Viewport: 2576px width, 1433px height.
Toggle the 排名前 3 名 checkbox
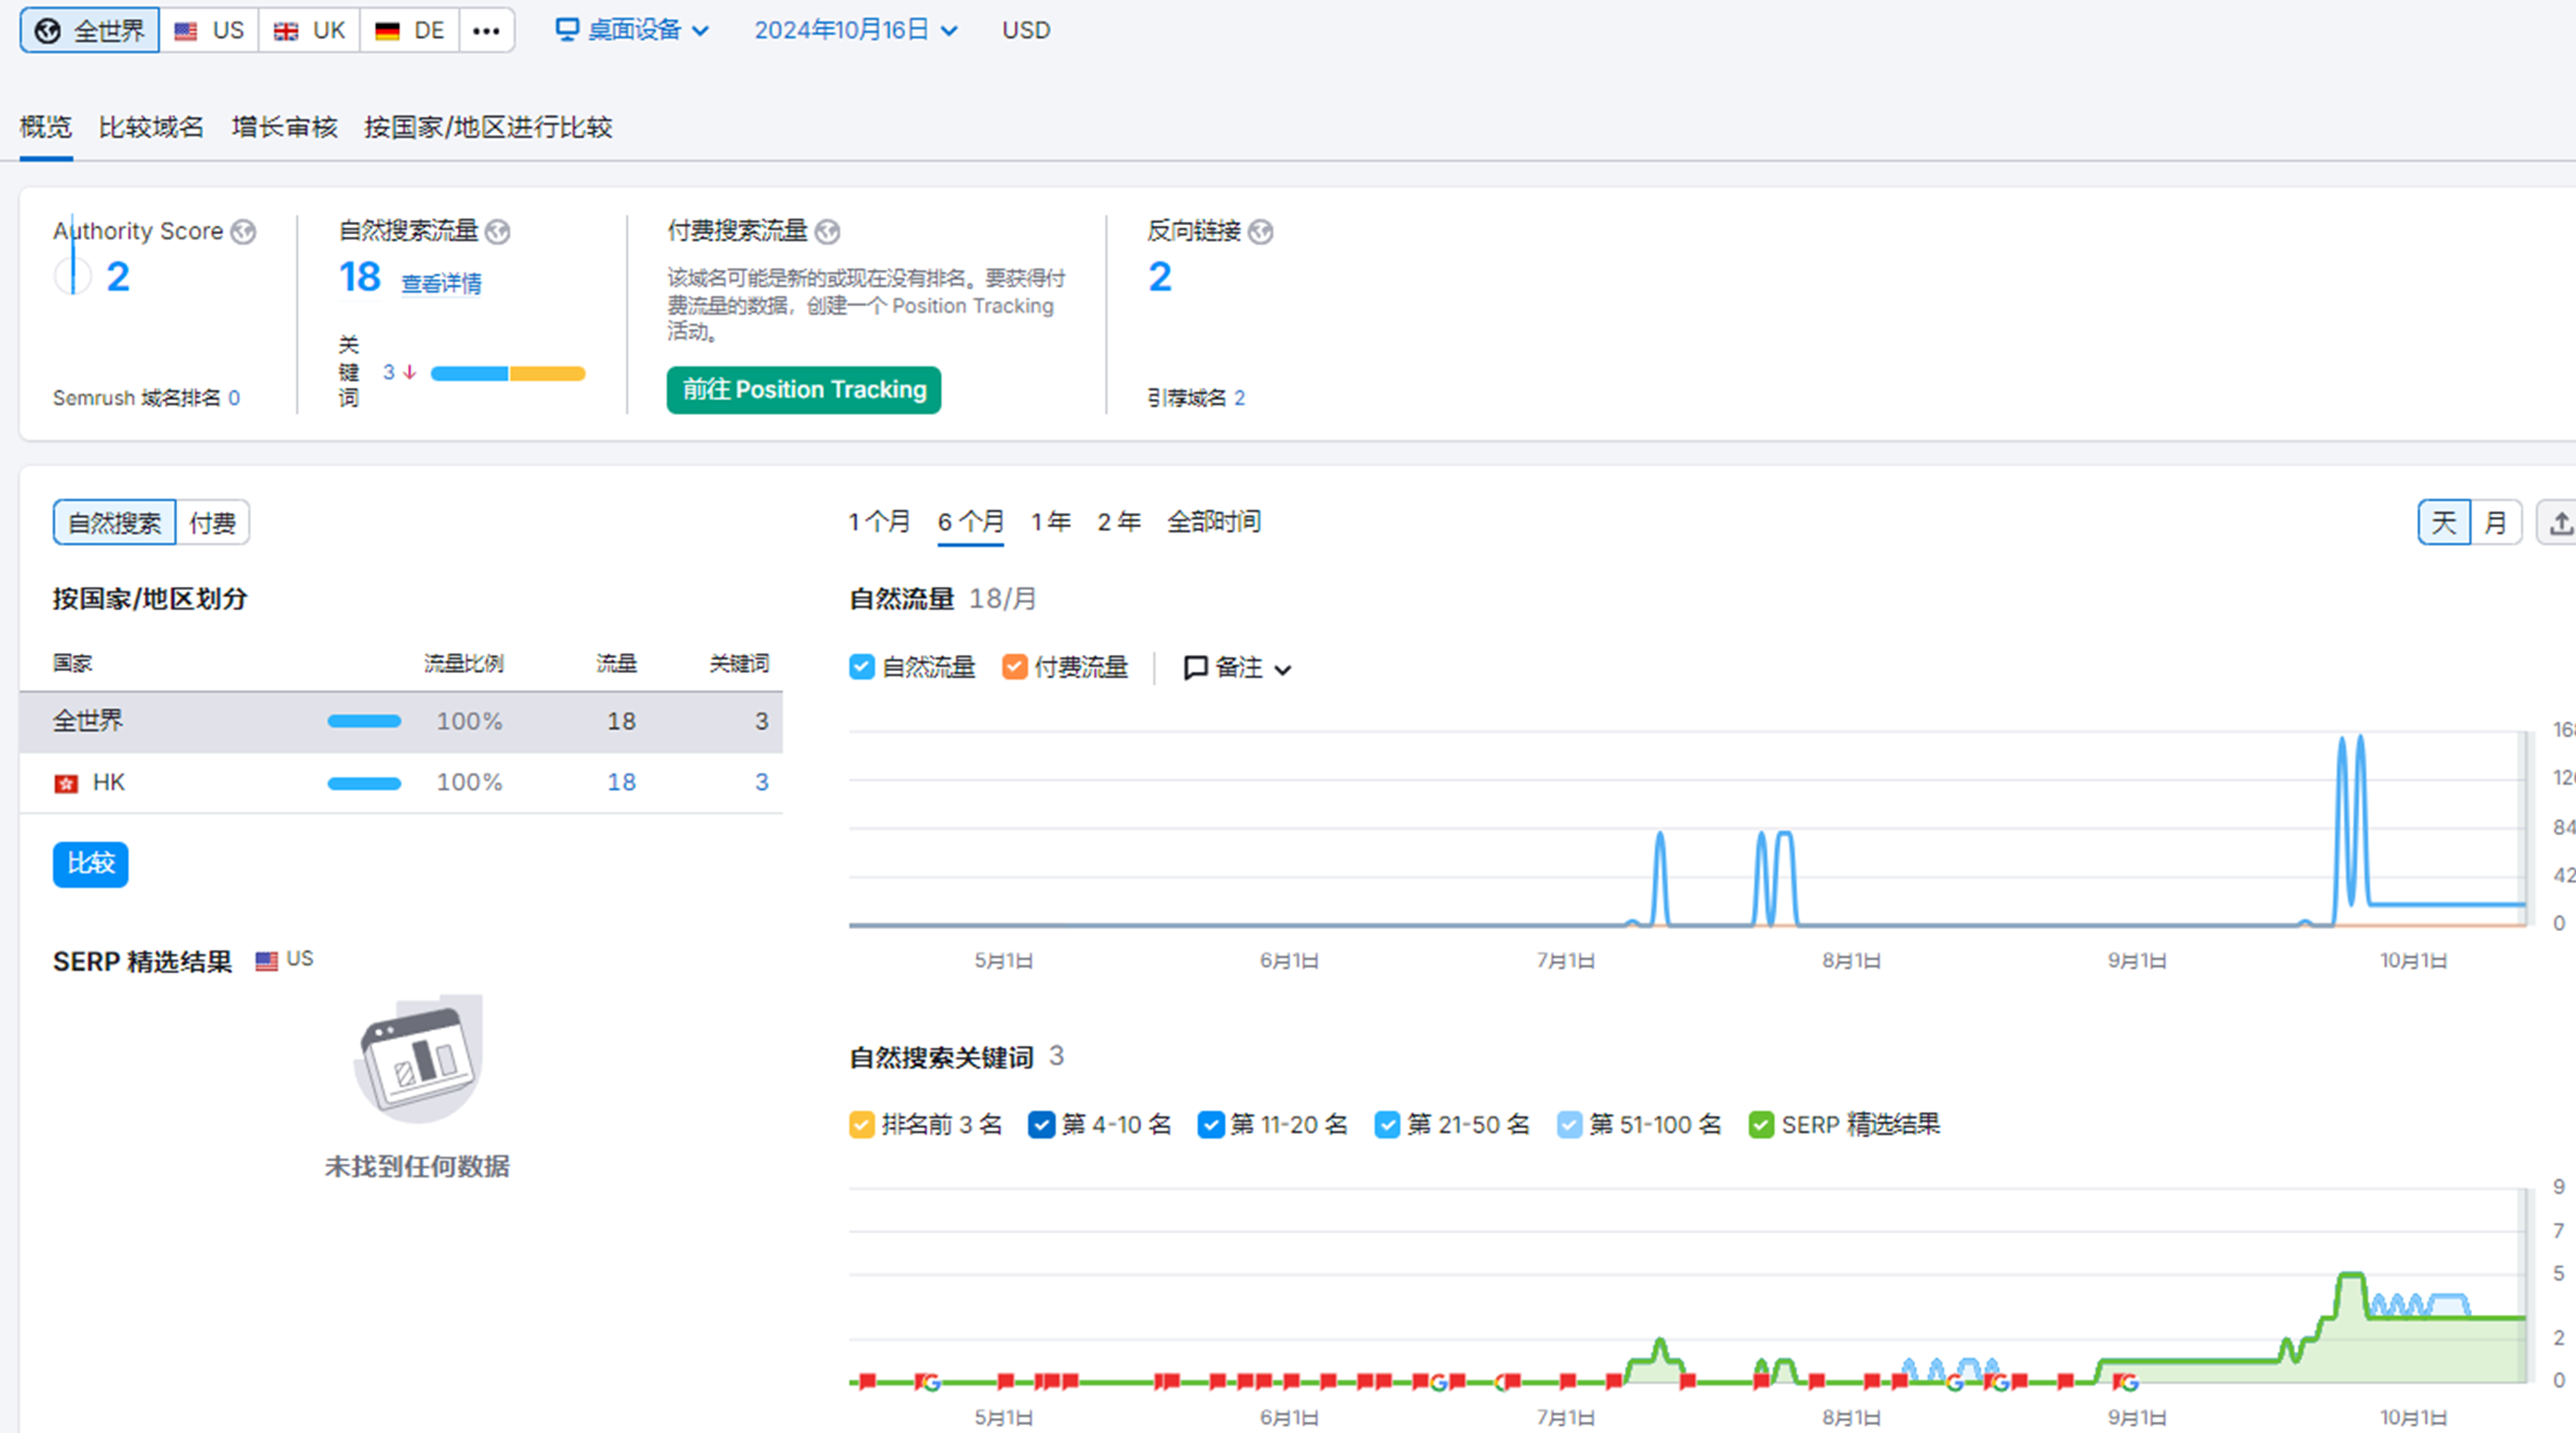click(861, 1125)
